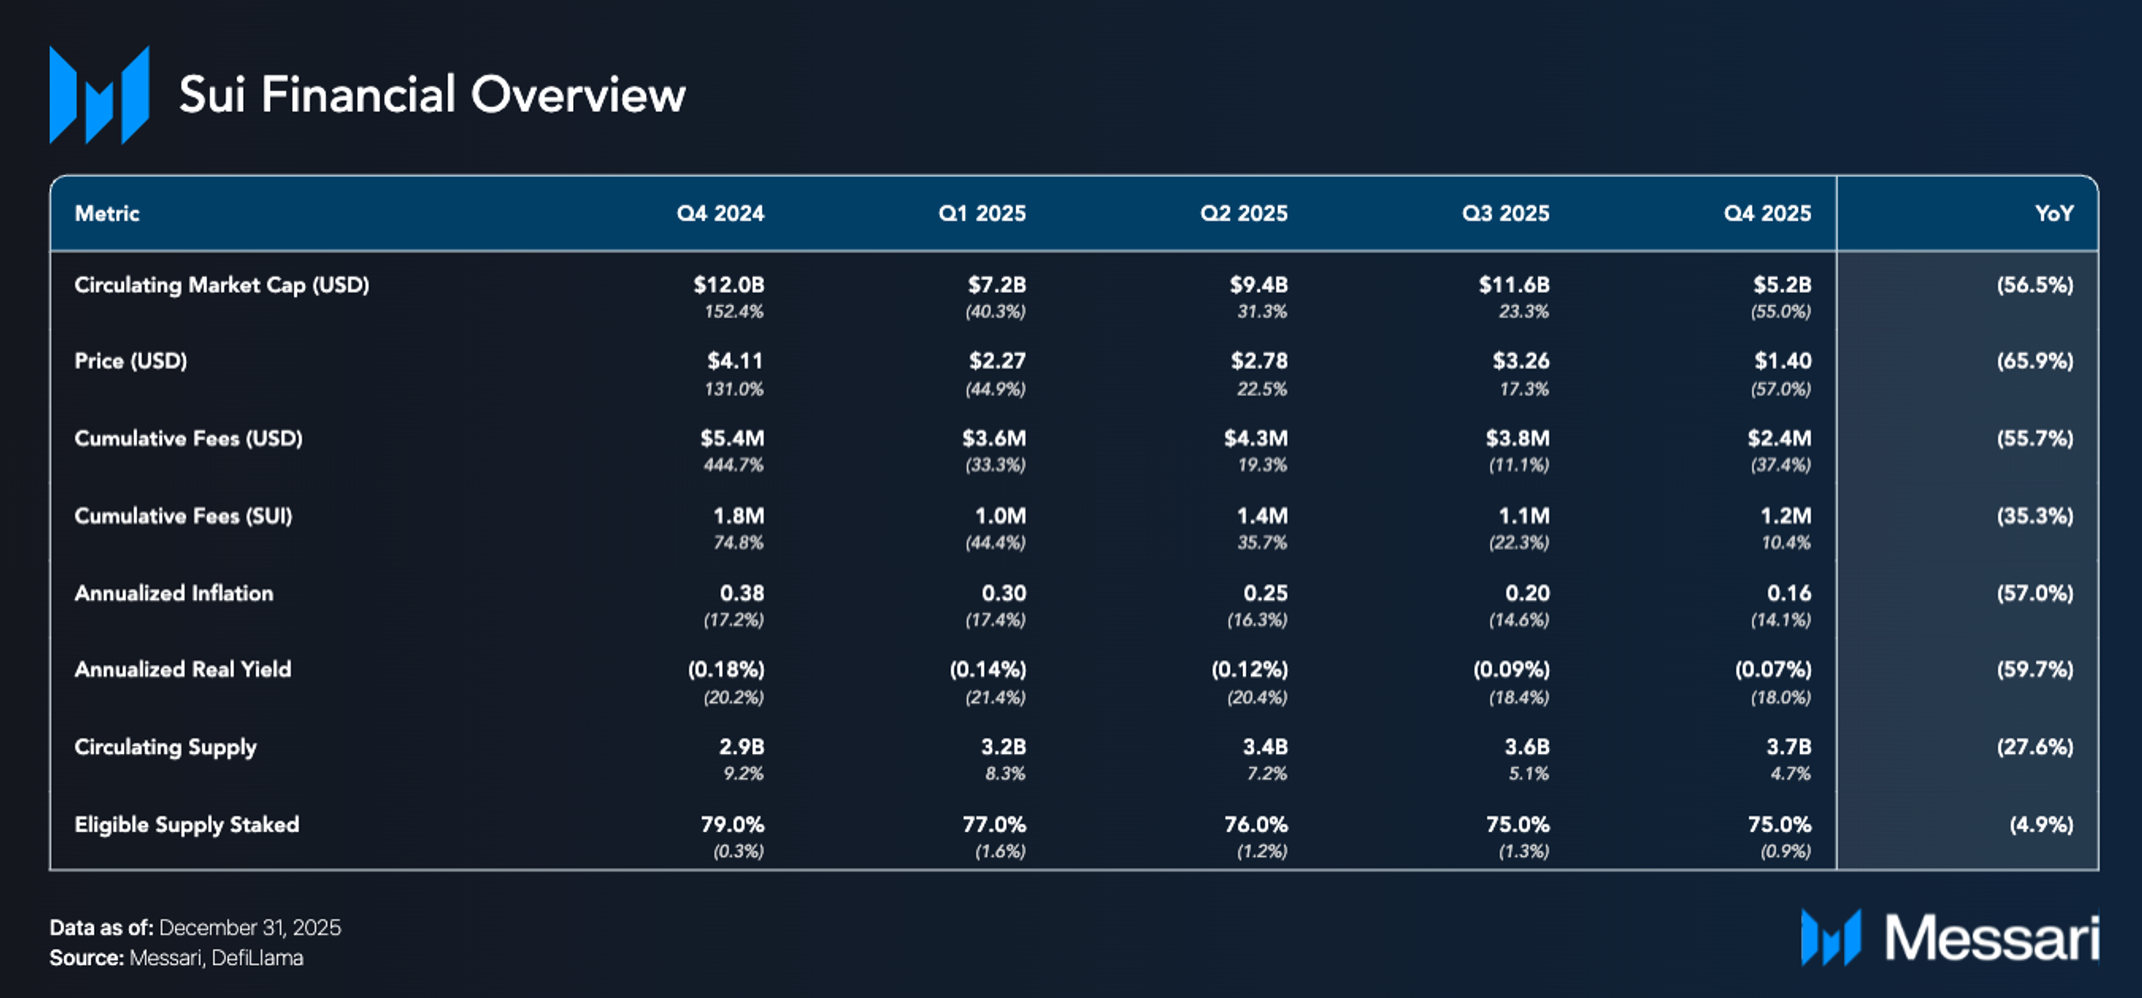This screenshot has height=998, width=2142.
Task: Select the '76.0%' eligible supply staked value
Action: (x=1256, y=824)
